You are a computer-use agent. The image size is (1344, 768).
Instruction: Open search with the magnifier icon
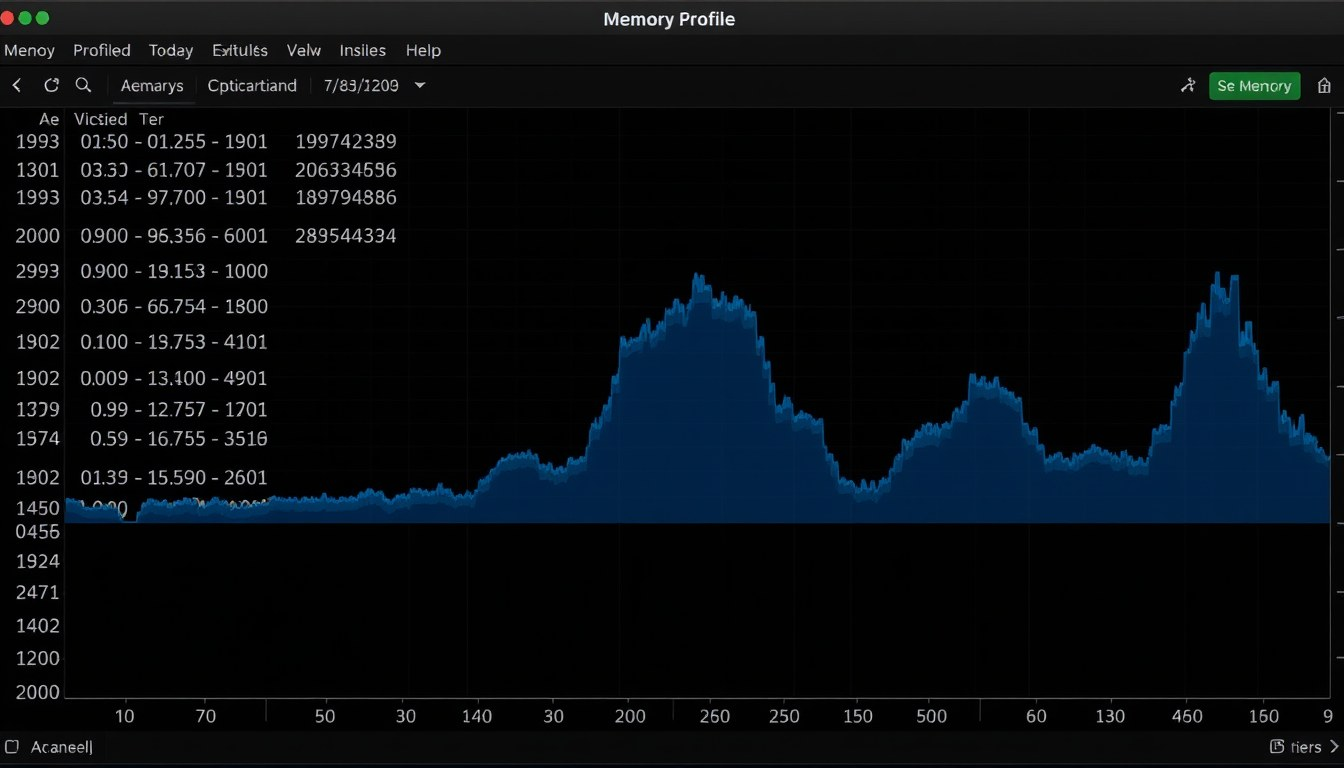84,86
